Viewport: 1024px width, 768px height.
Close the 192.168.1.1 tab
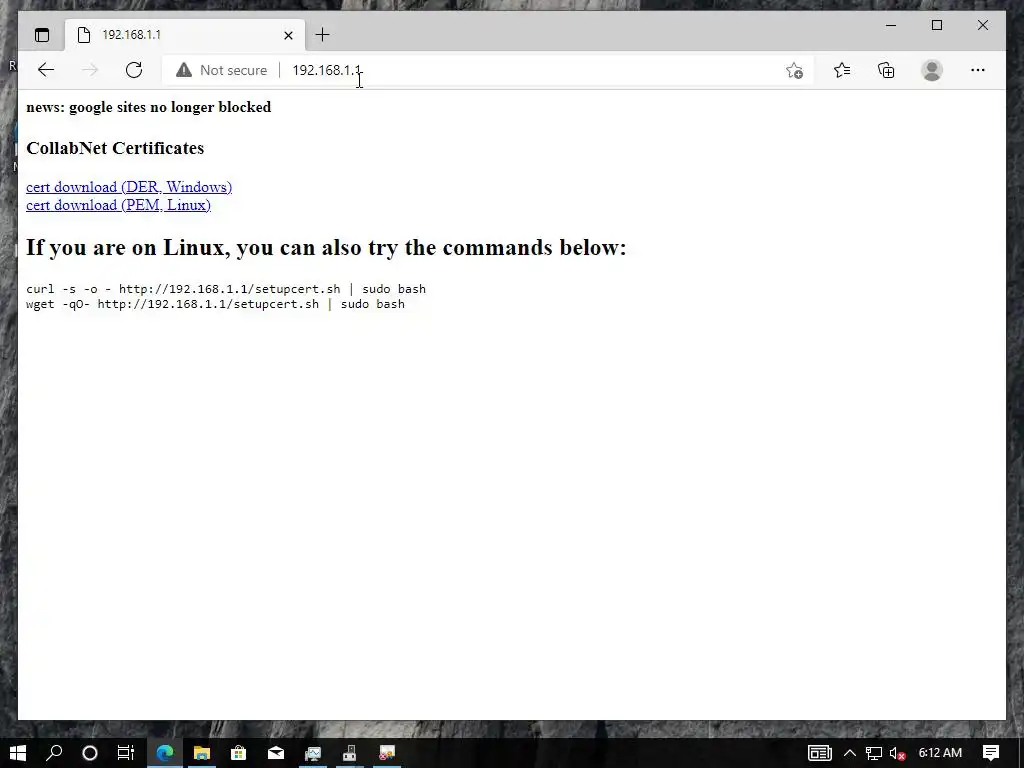pos(288,35)
